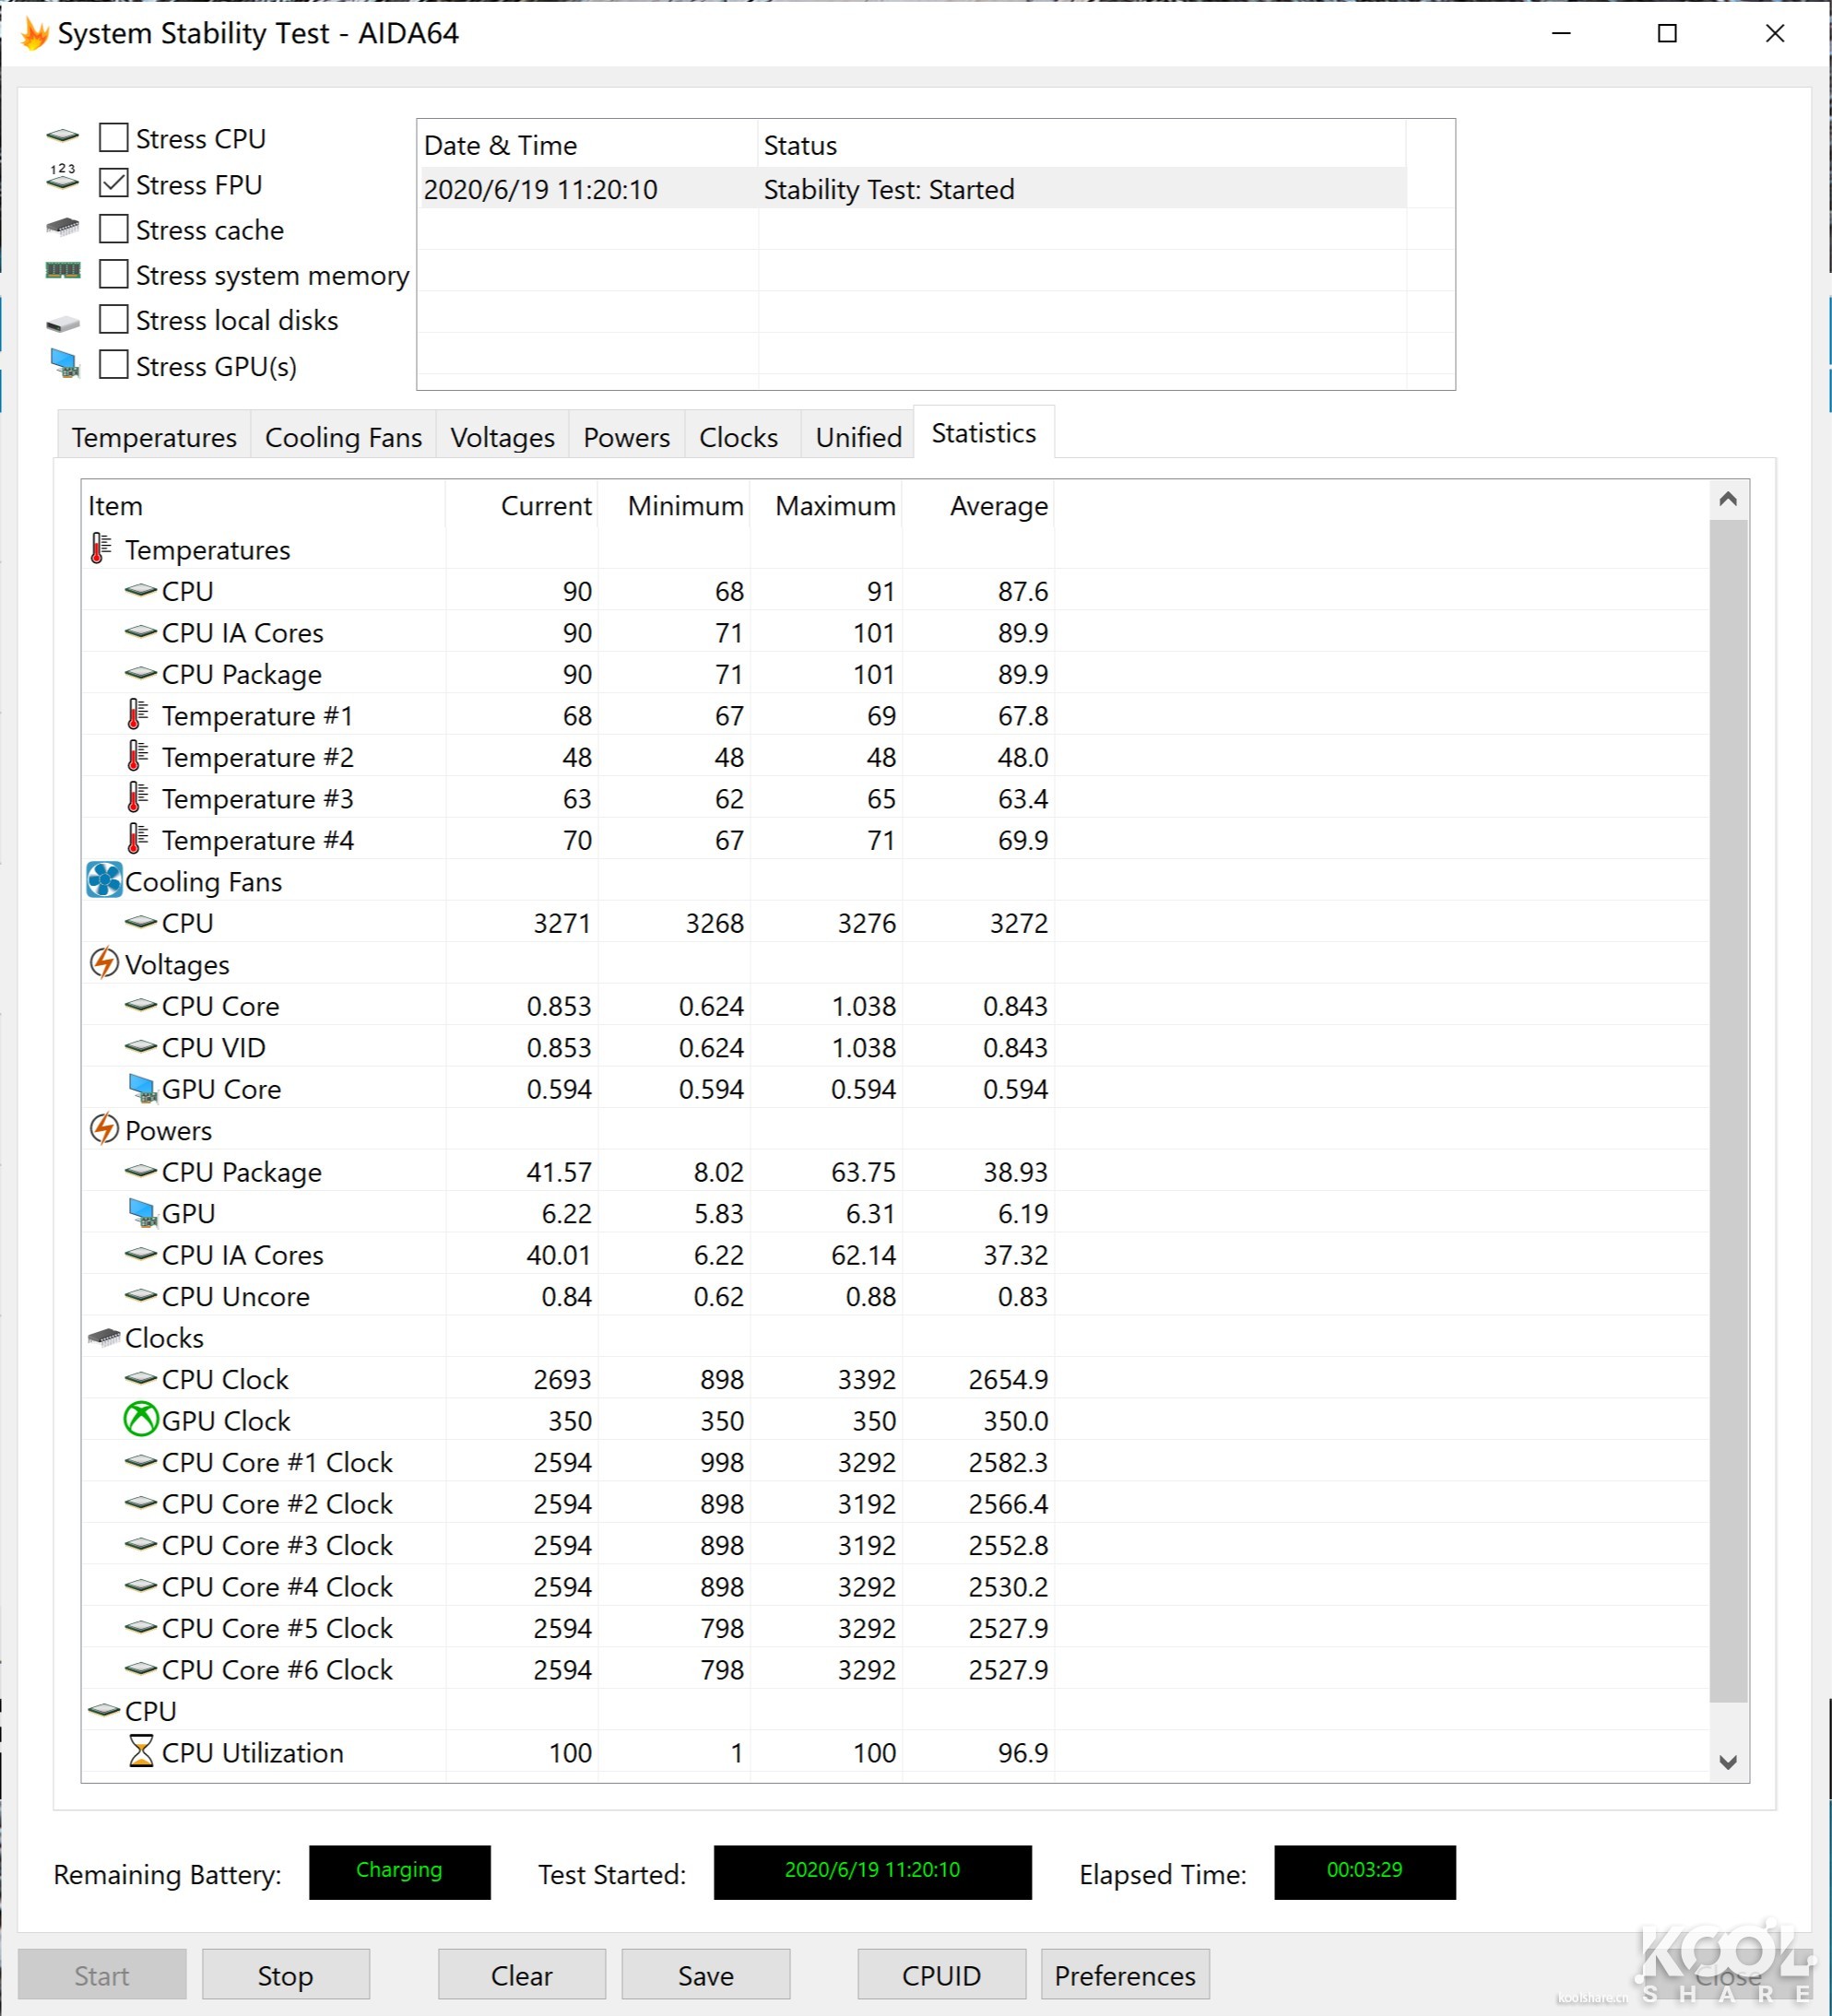Switch to the Temperatures tab
The width and height of the screenshot is (1832, 2016).
pos(153,437)
